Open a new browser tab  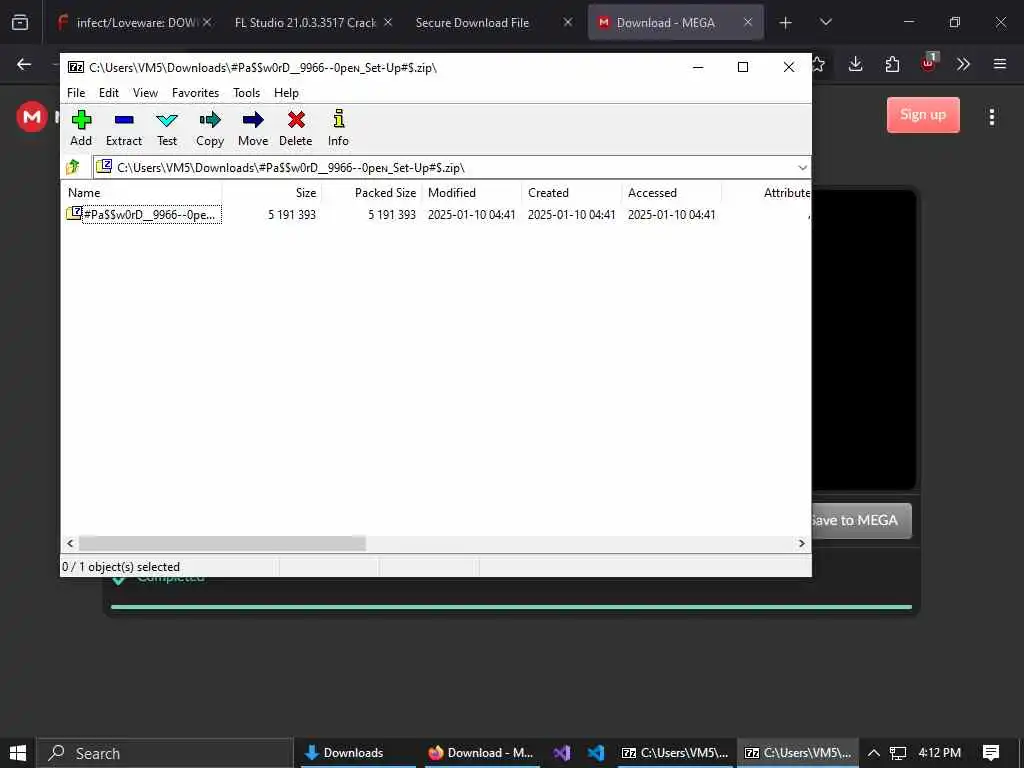tap(785, 23)
